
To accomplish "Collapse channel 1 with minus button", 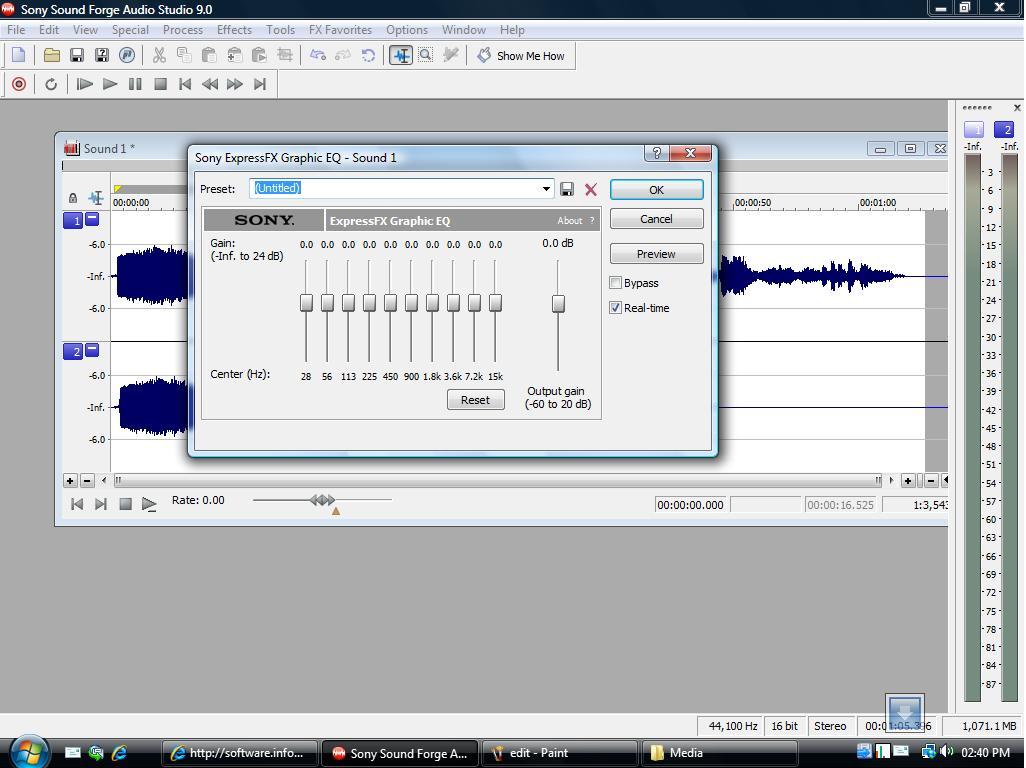I will (92, 219).
